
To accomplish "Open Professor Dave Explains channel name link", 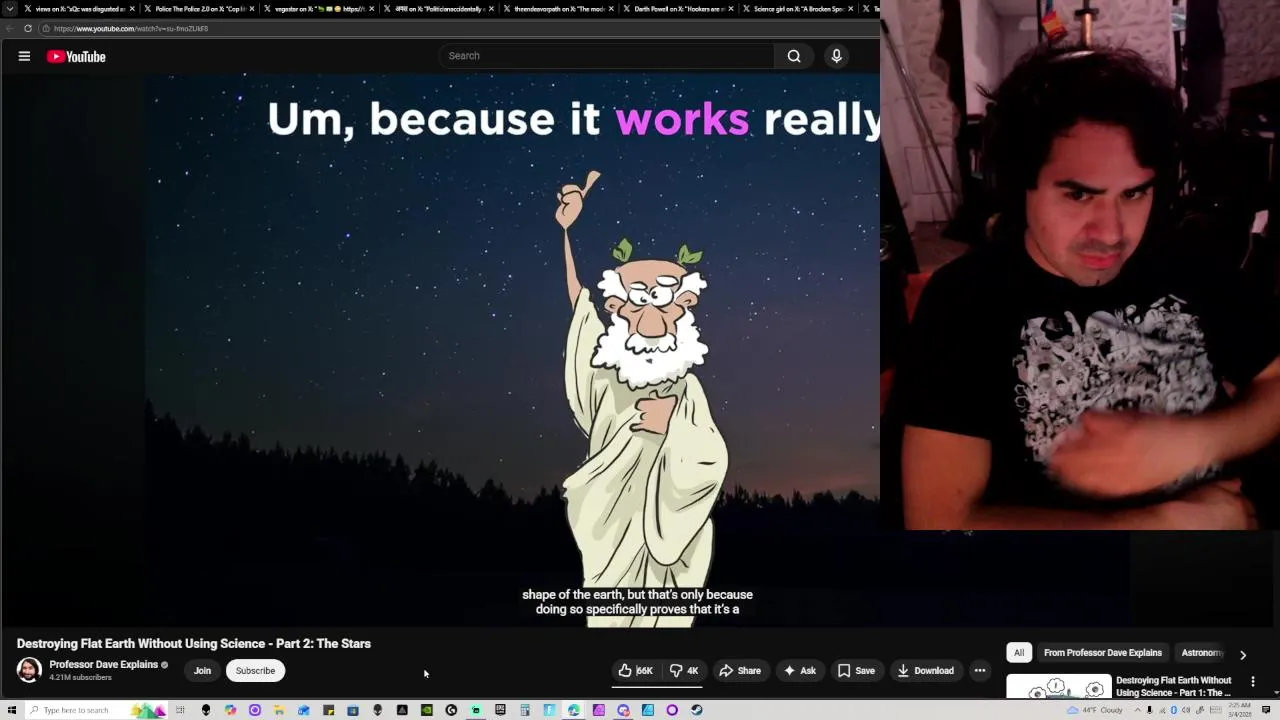I will coord(104,664).
